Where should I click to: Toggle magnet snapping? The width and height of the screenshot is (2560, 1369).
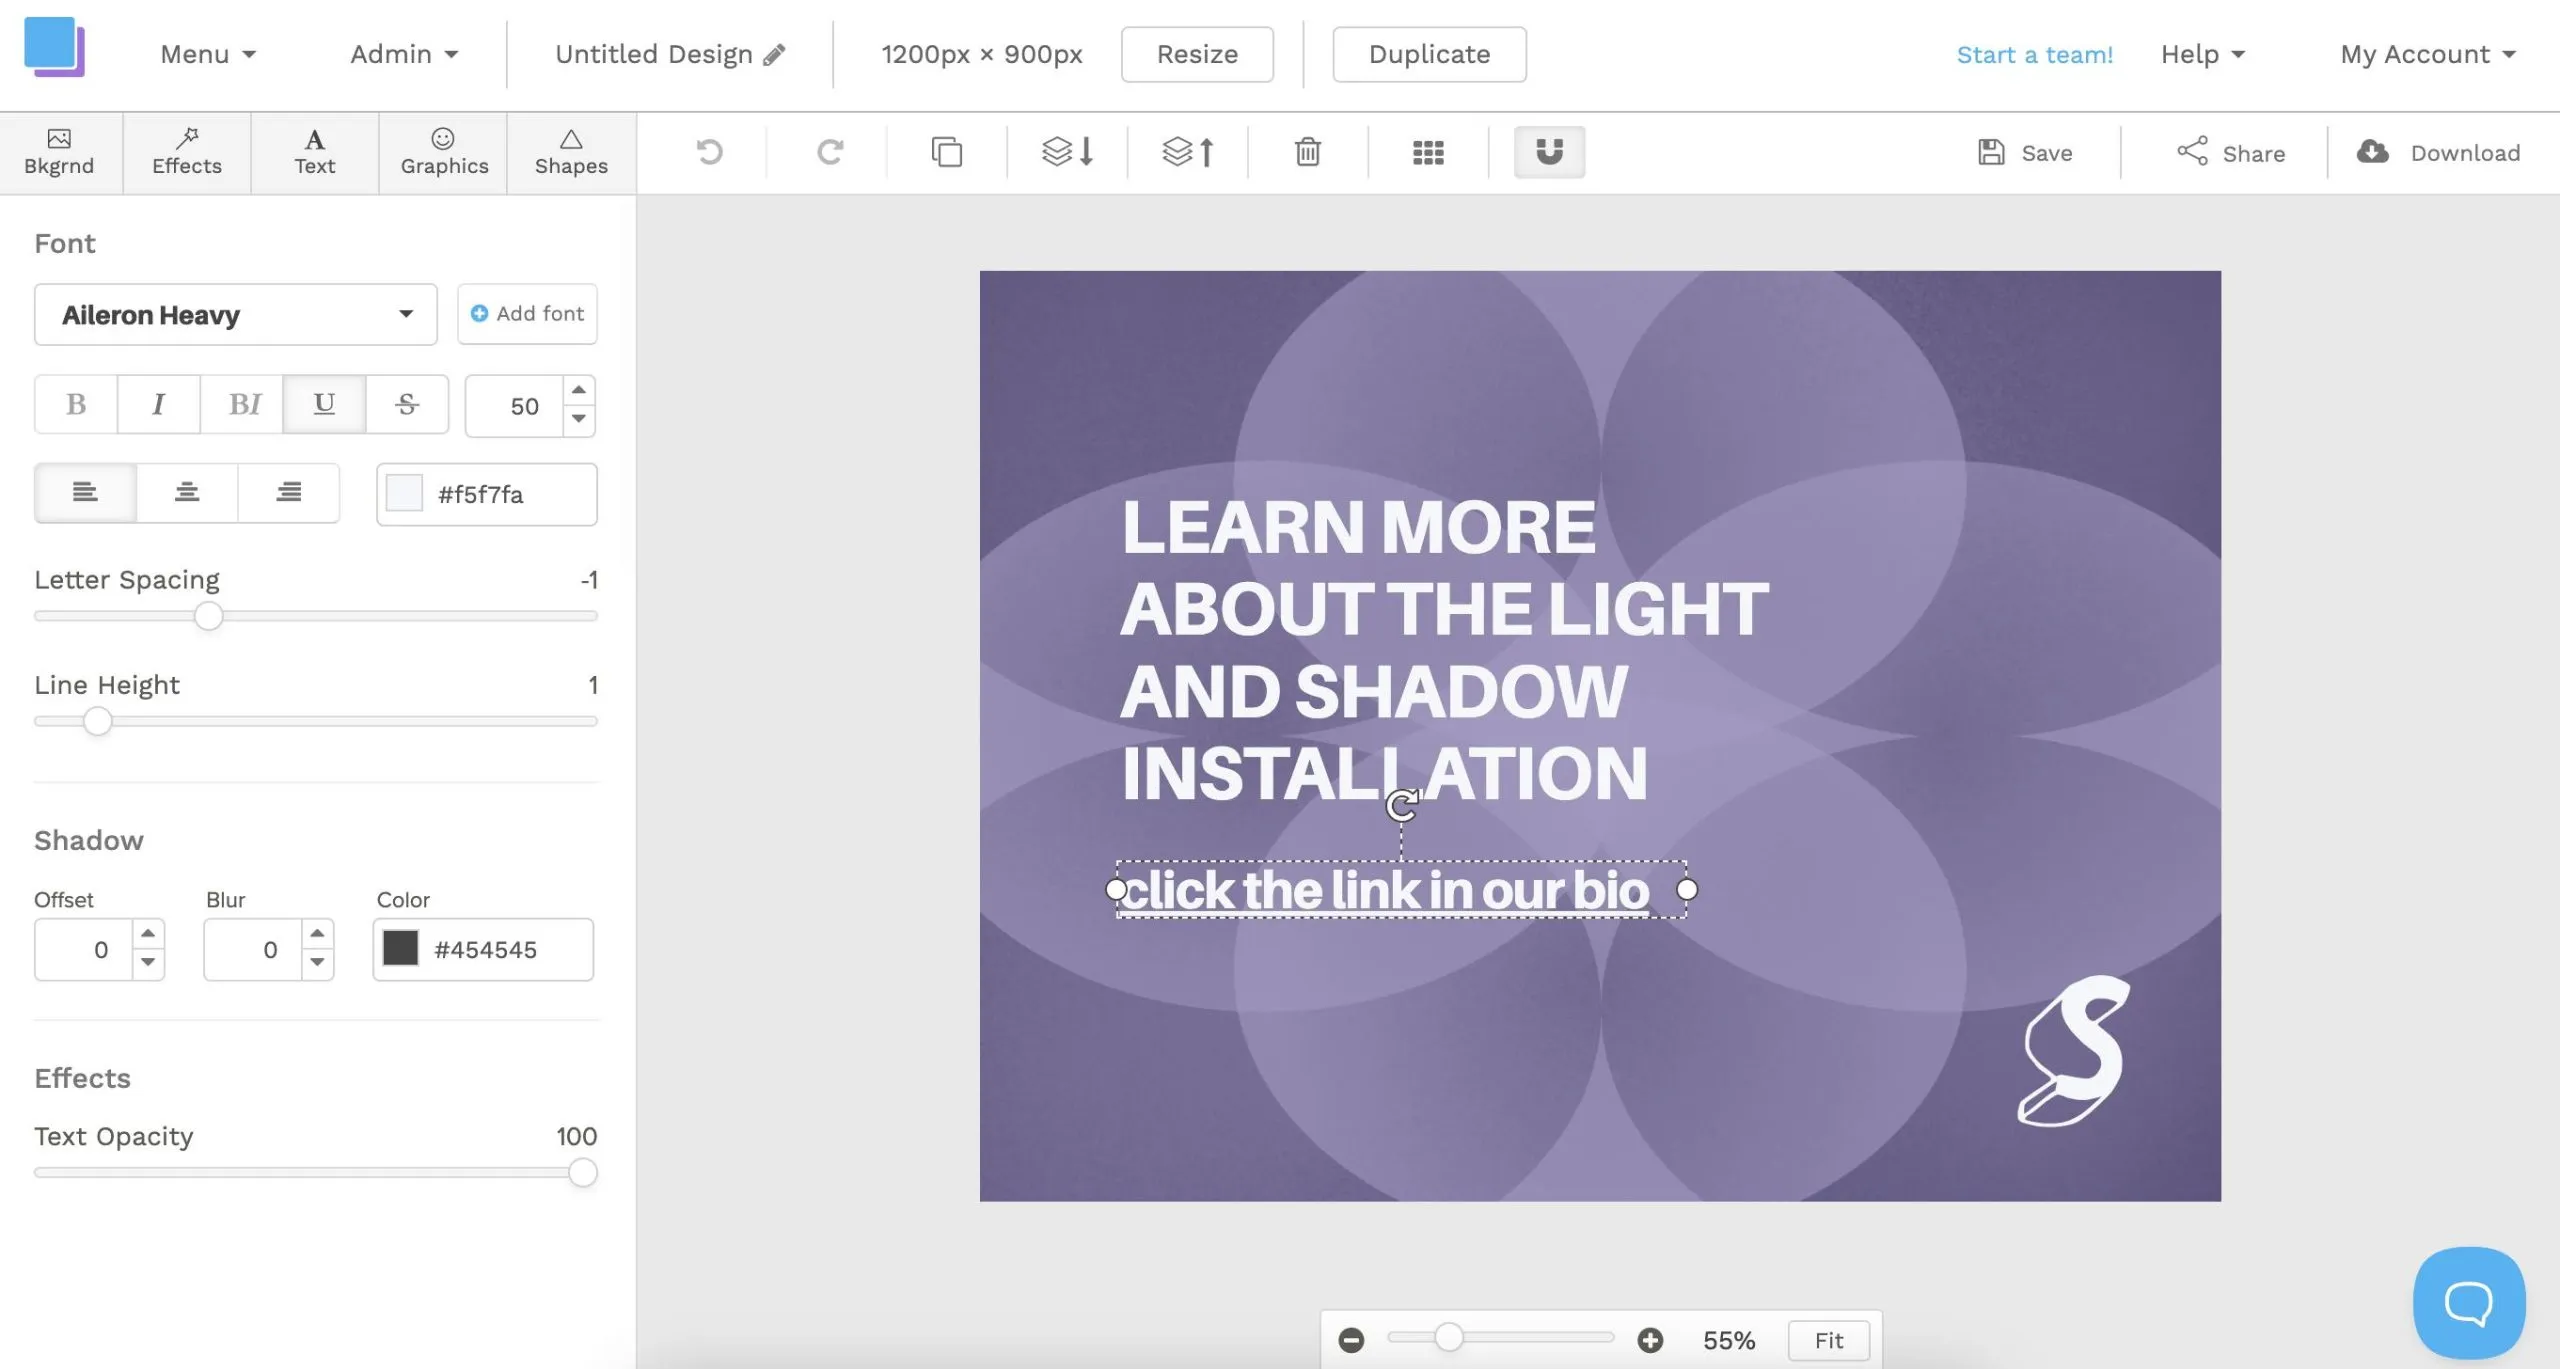coord(1549,152)
